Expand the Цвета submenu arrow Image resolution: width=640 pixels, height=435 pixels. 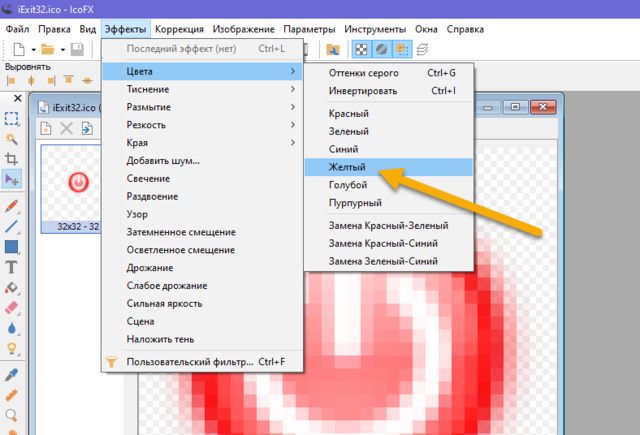point(293,71)
